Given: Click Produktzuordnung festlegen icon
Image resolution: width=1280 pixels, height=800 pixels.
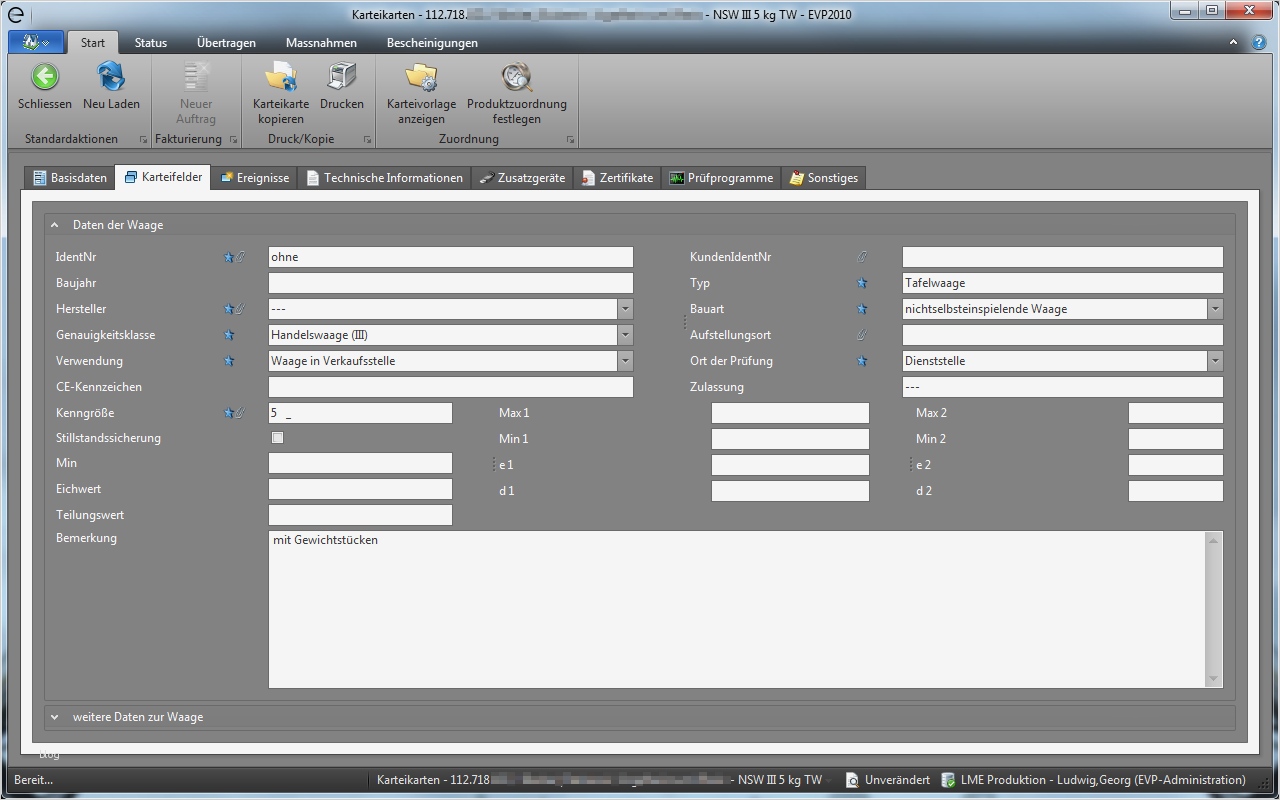Looking at the screenshot, I should pyautogui.click(x=516, y=77).
